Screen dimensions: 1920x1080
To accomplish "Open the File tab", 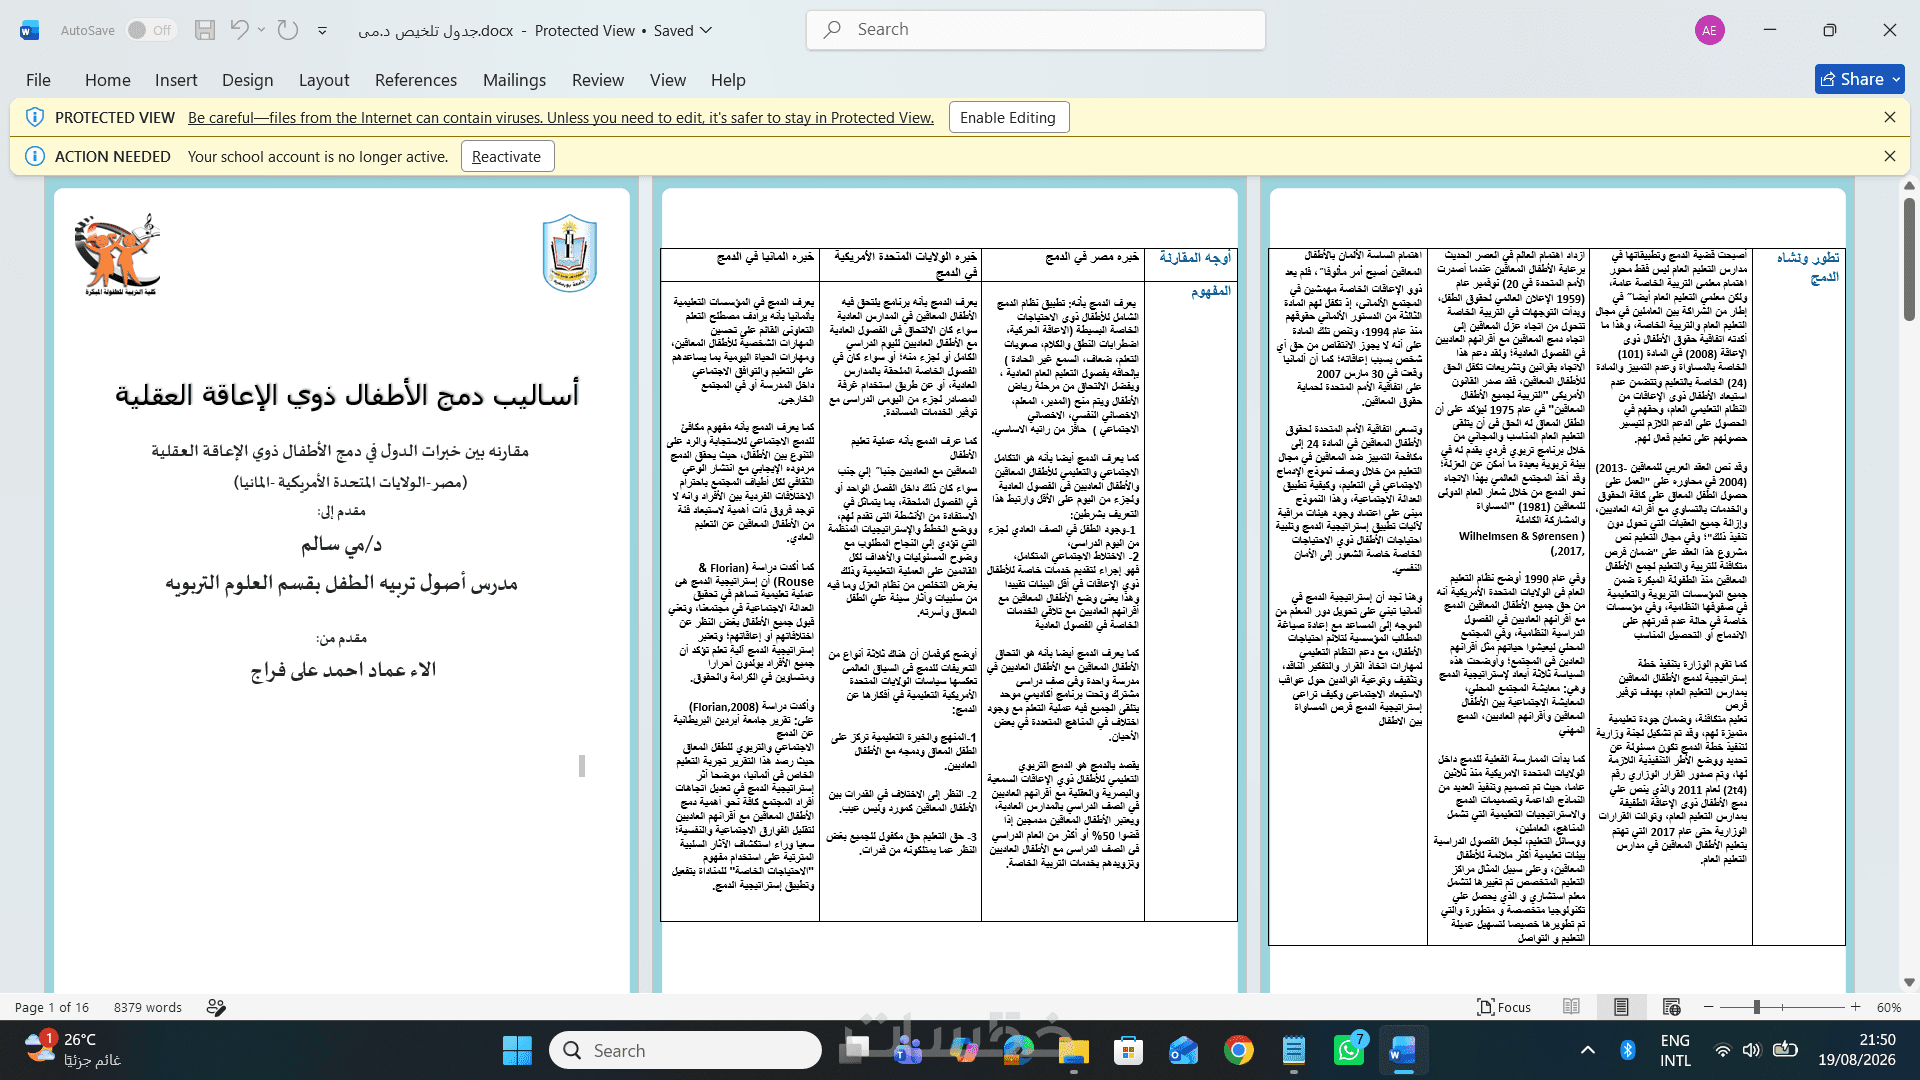I will [x=38, y=80].
